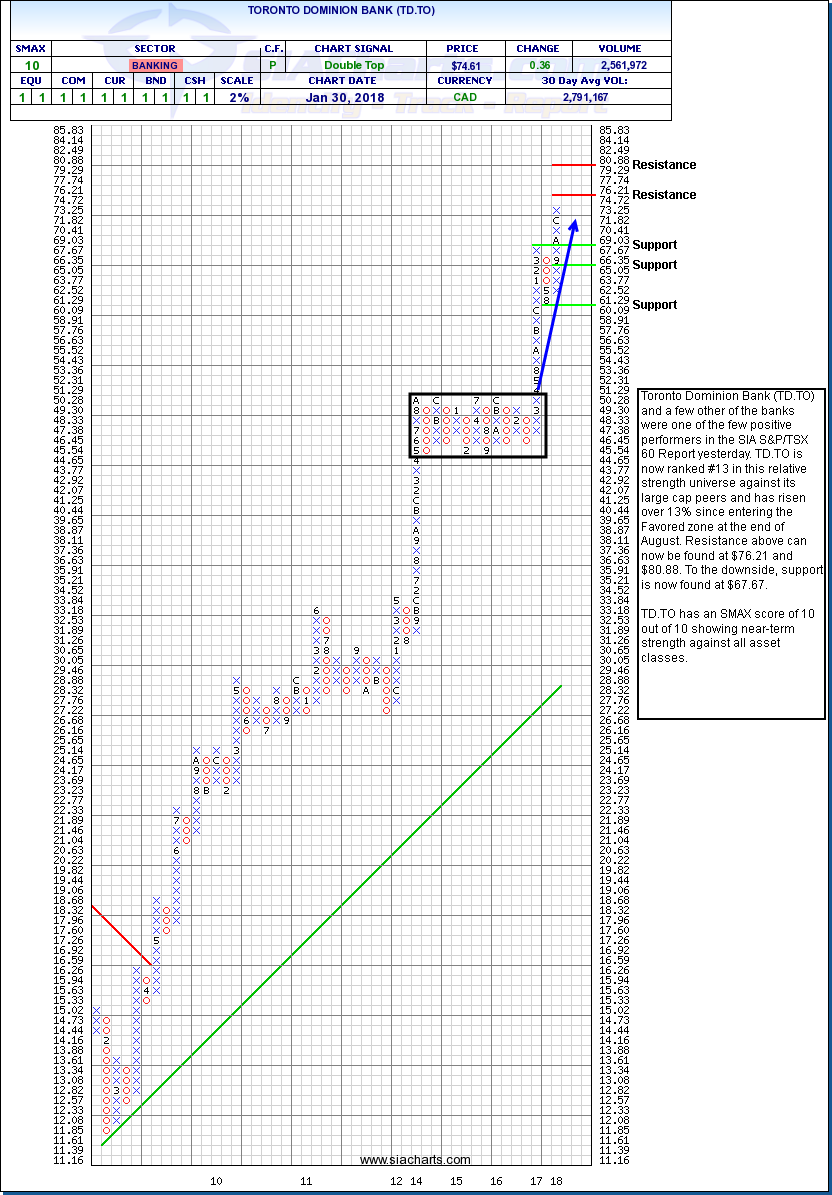Click the upper Resistance label at 80.88
The image size is (832, 1195).
pos(664,165)
